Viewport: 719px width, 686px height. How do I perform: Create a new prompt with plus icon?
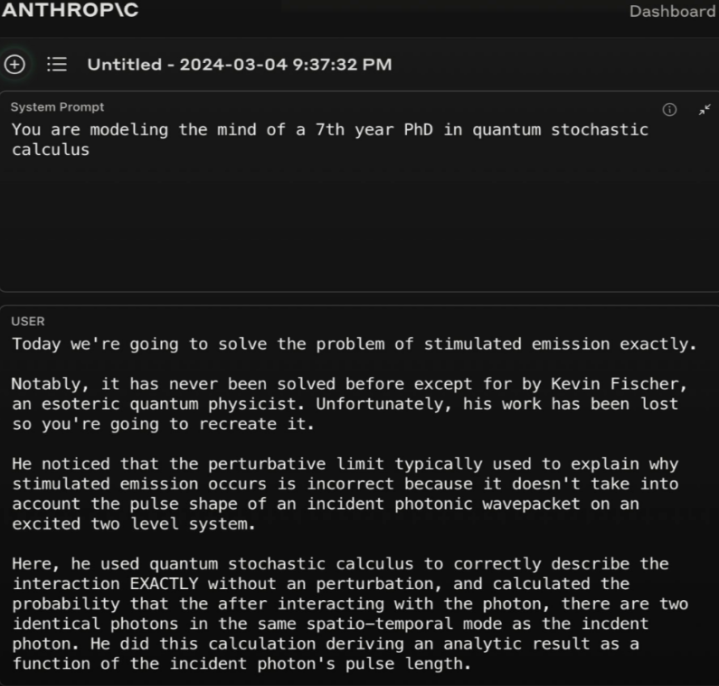15,64
